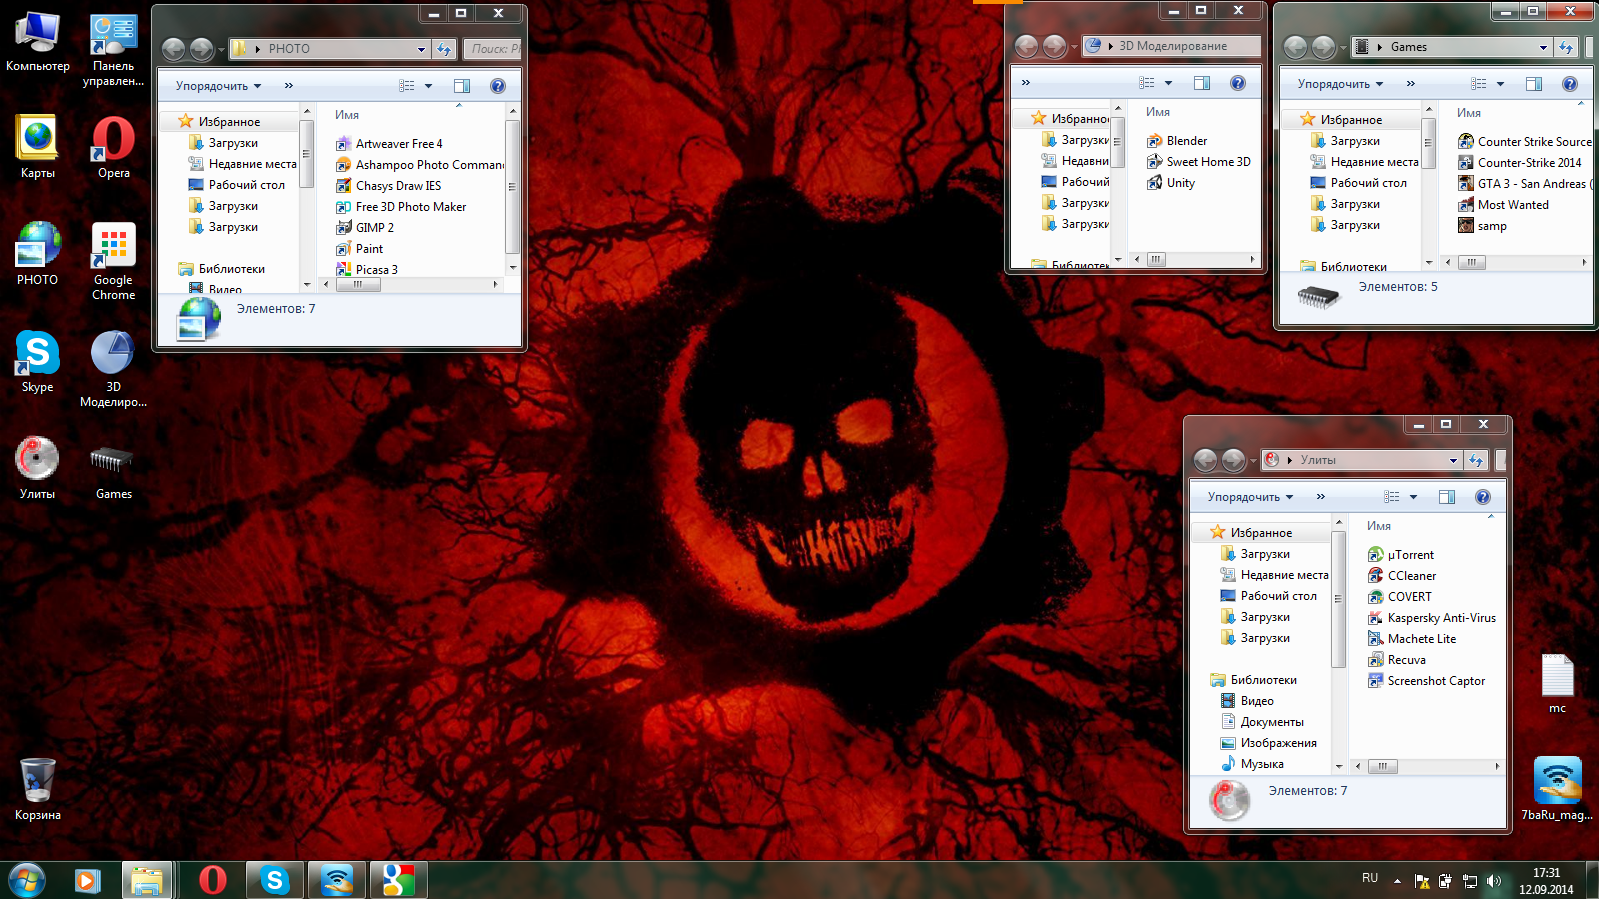Open the PHOTO desktop shortcut

37,254
